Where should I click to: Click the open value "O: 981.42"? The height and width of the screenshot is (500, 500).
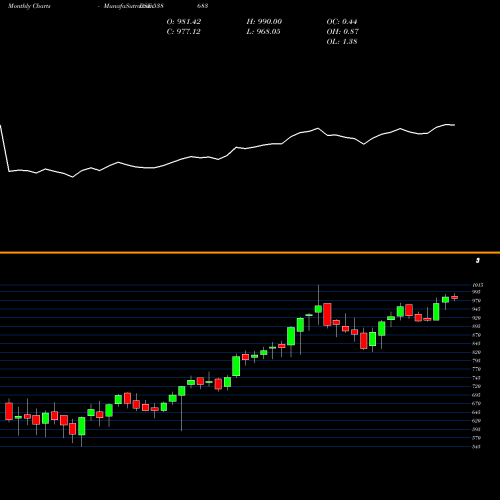point(184,22)
